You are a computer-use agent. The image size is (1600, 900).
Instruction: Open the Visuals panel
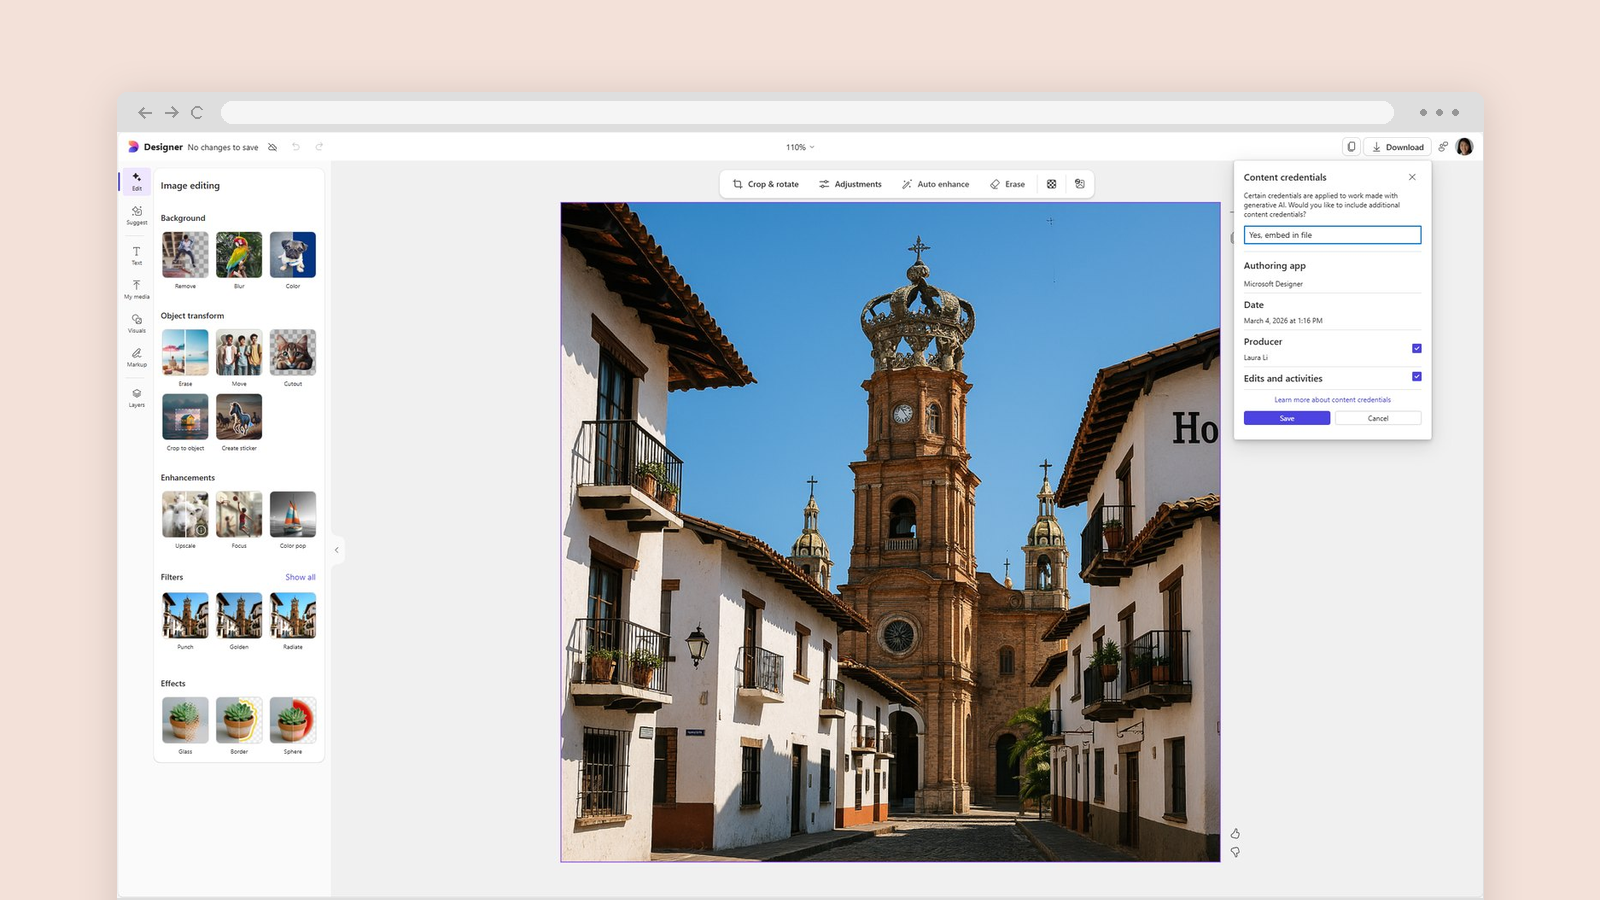tap(137, 323)
